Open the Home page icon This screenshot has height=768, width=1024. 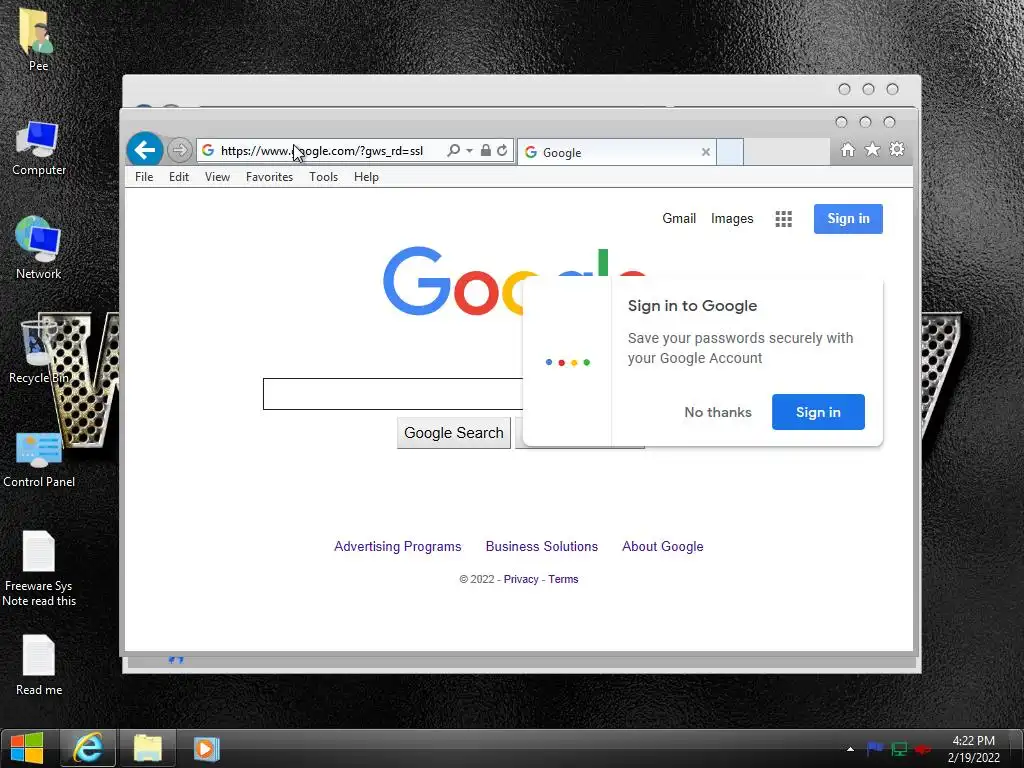[848, 150]
